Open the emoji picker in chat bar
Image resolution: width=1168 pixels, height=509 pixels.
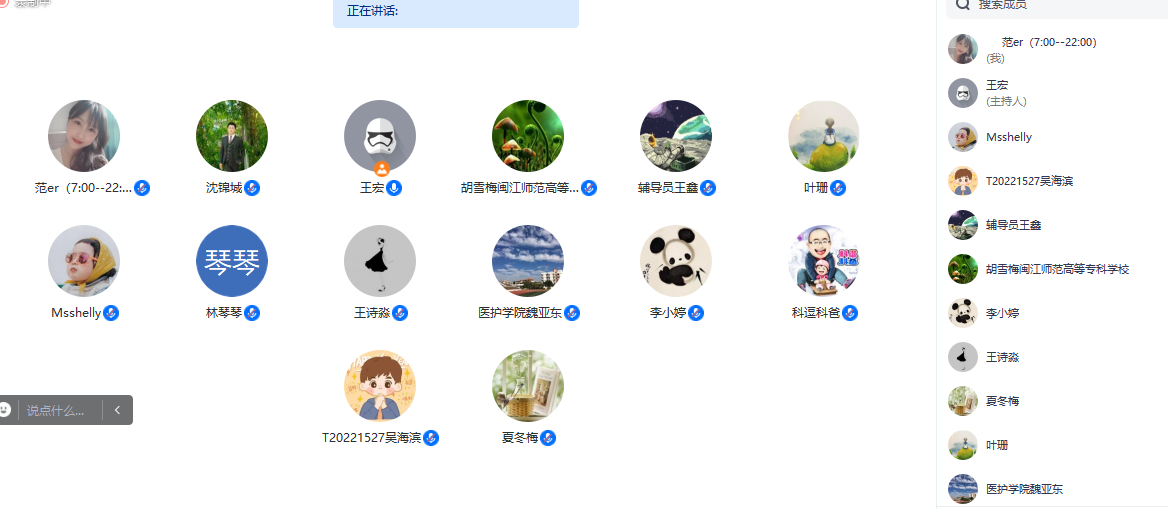click(x=4, y=410)
